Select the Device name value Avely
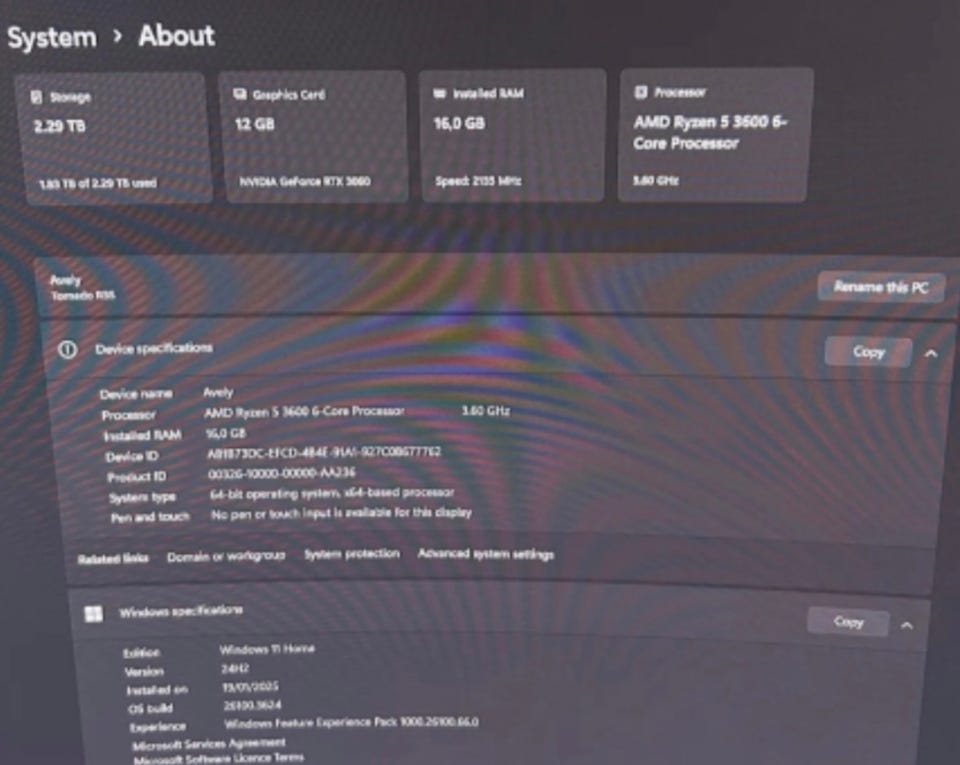960x765 pixels. [218, 392]
